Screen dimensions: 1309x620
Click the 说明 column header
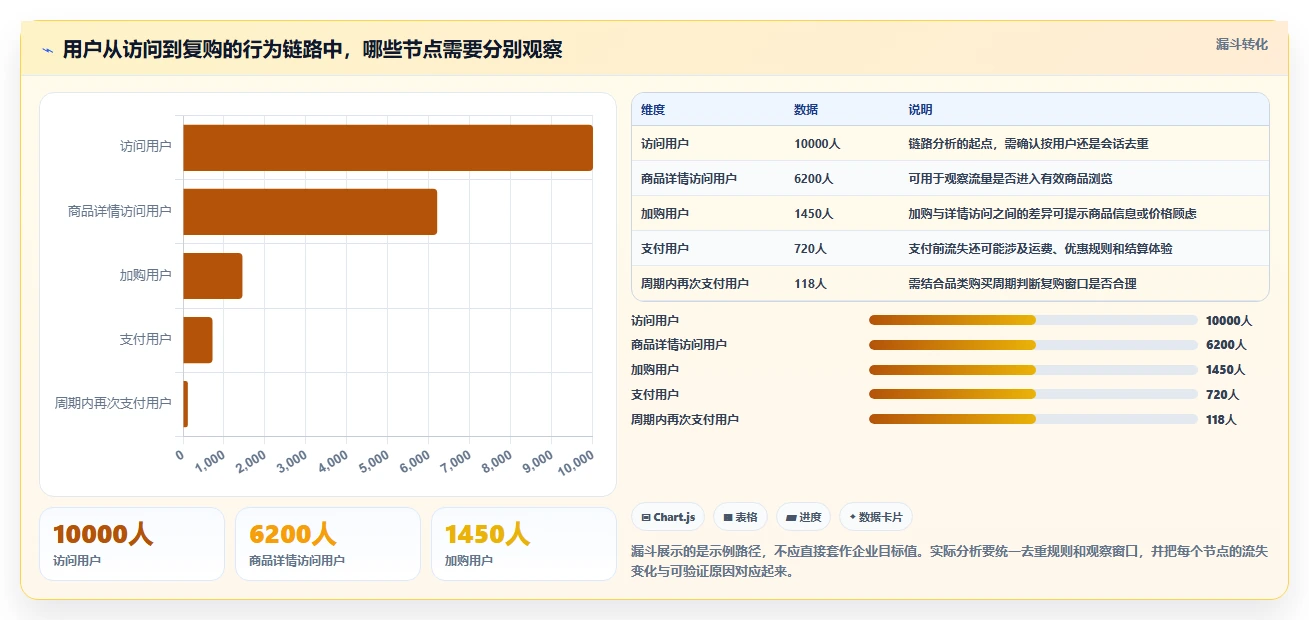pos(920,110)
